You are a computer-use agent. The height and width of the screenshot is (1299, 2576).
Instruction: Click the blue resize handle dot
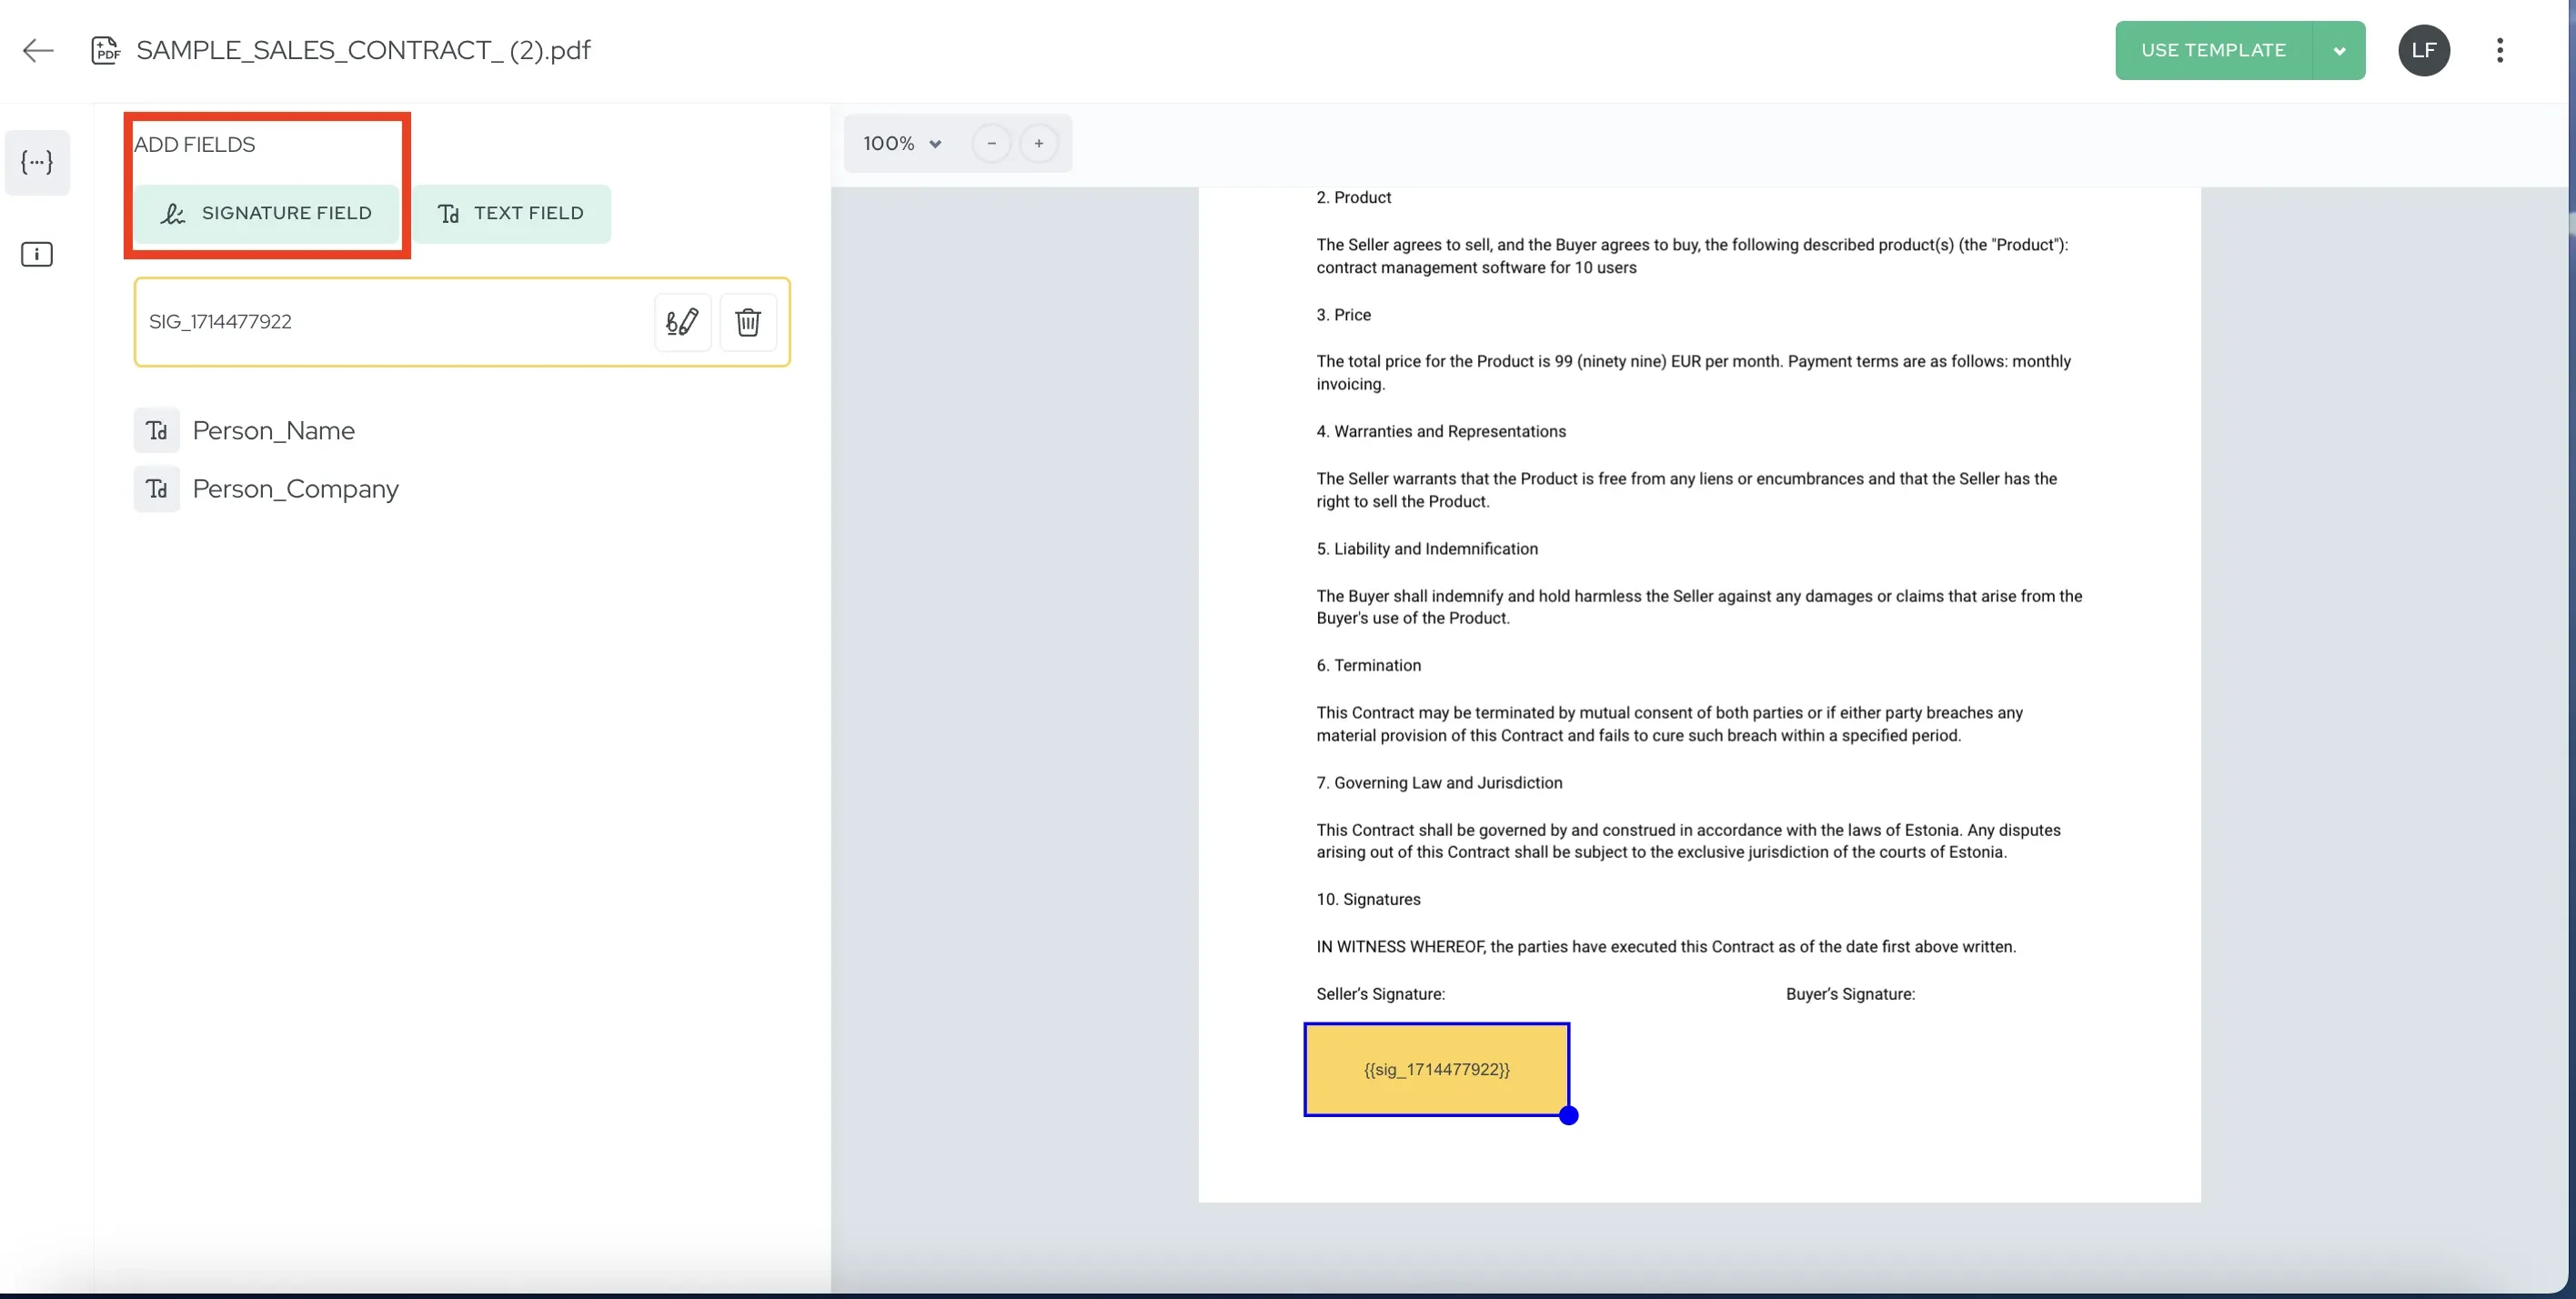click(1568, 1115)
